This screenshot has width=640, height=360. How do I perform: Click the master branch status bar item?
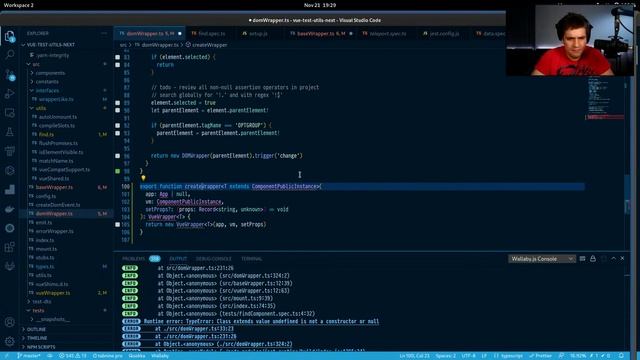click(29, 356)
